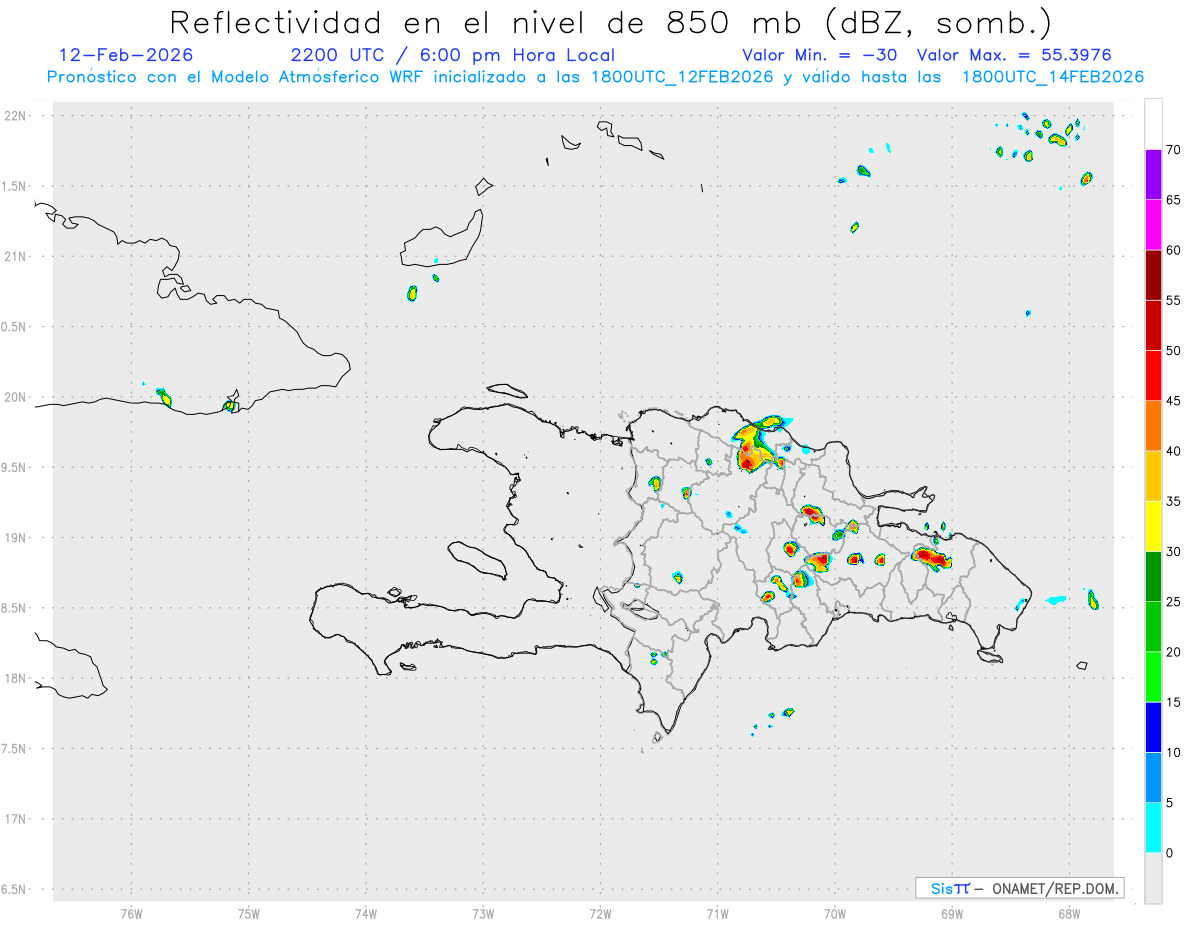Click the '10' value on the color scale

(1173, 753)
